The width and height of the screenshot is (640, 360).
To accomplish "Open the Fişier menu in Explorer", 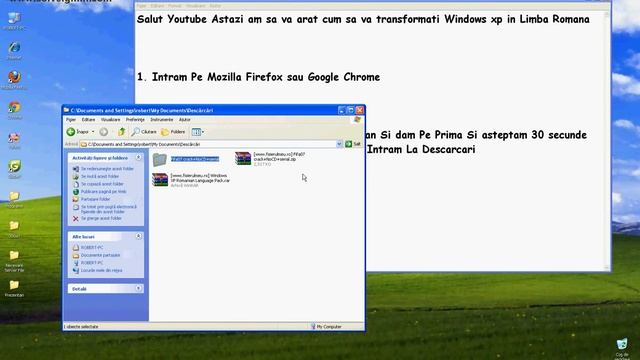I will [x=71, y=120].
